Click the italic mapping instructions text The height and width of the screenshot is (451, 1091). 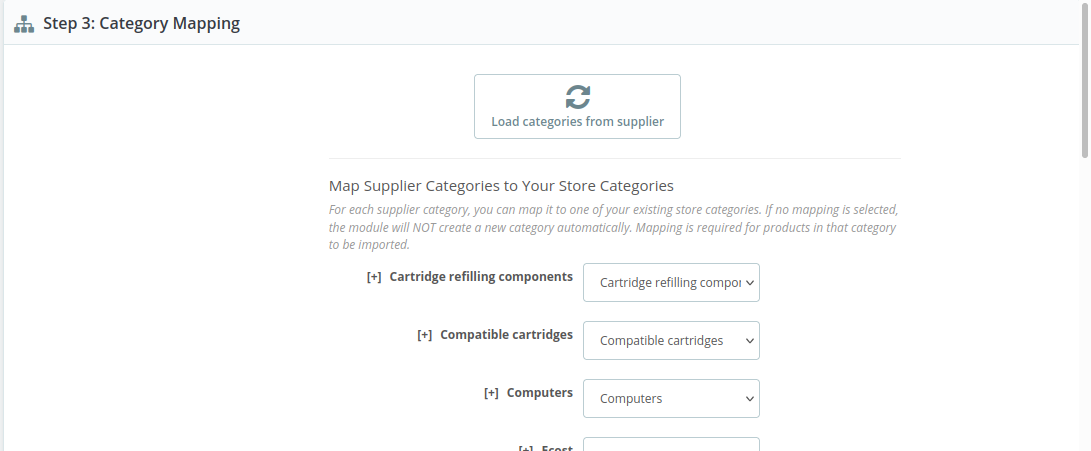[614, 227]
